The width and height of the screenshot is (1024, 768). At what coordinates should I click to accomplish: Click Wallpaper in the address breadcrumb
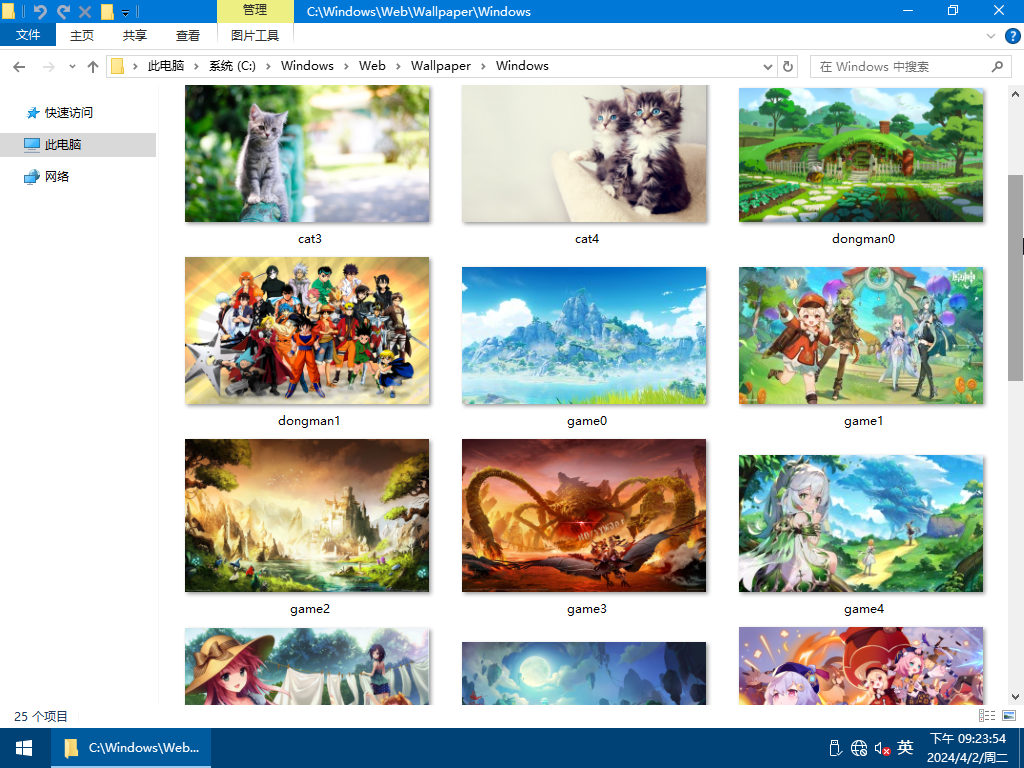coord(440,66)
